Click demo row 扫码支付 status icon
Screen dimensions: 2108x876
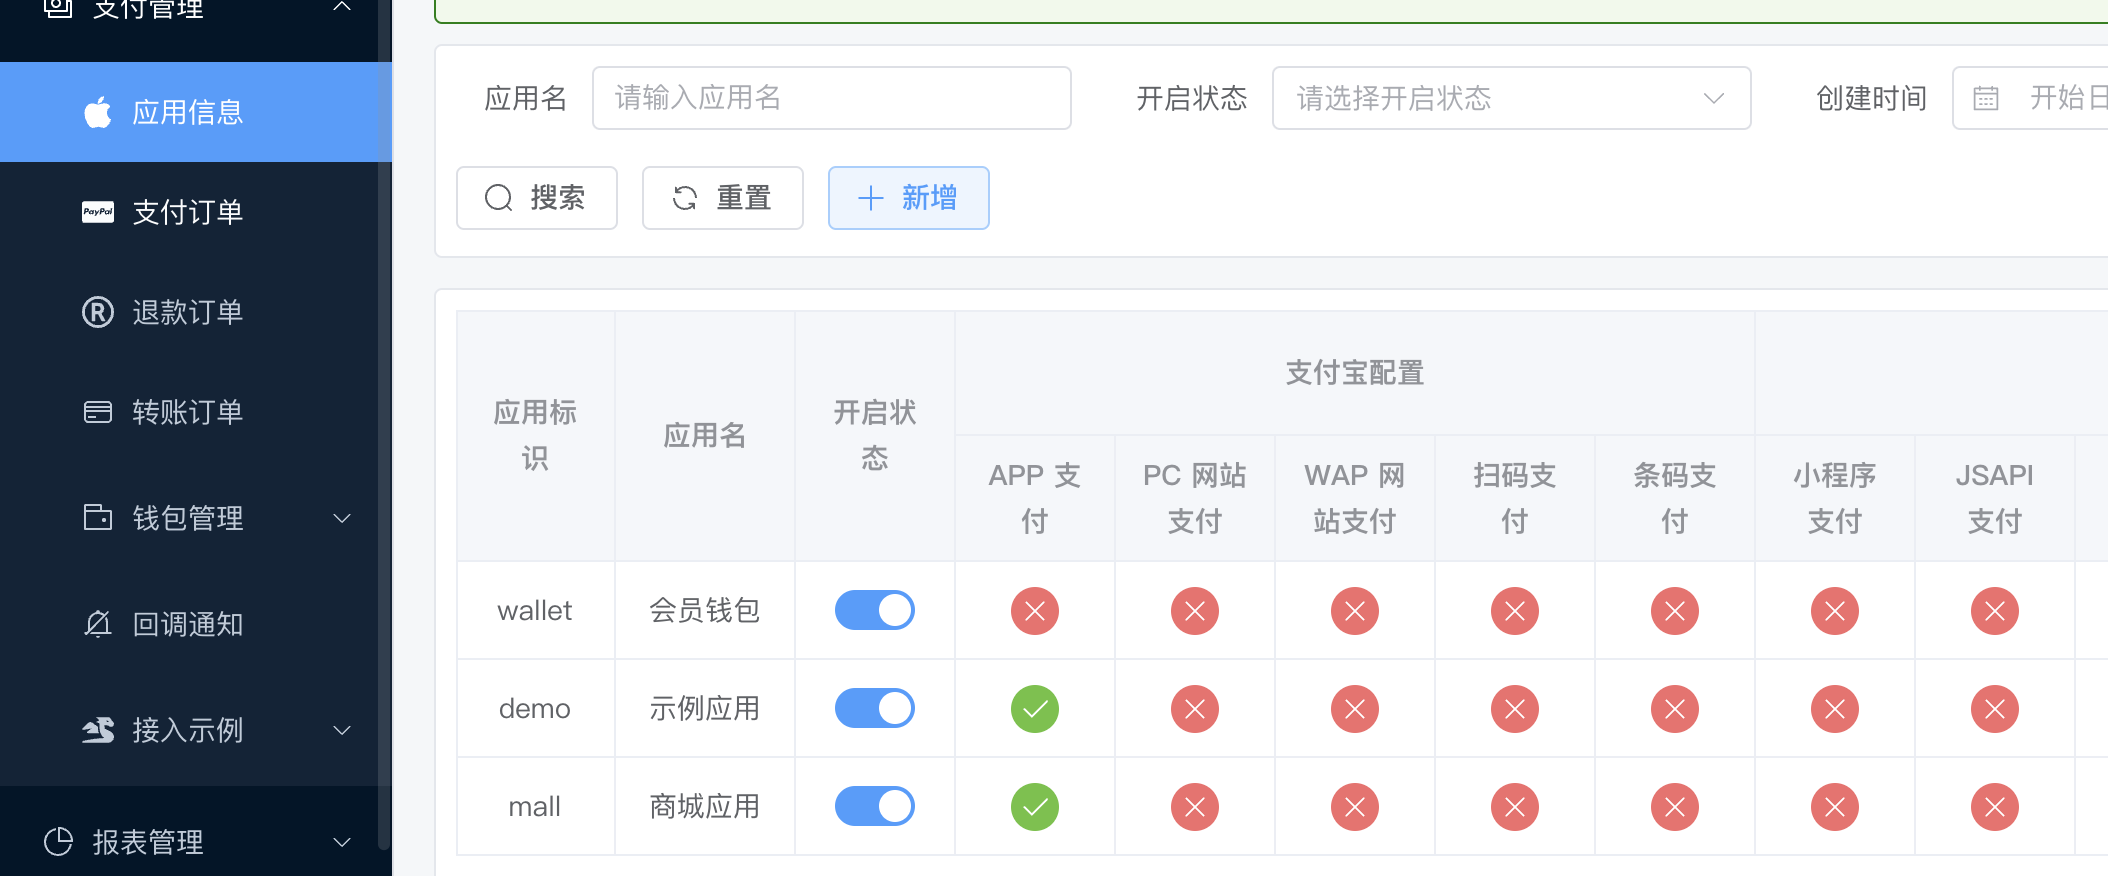(x=1515, y=709)
